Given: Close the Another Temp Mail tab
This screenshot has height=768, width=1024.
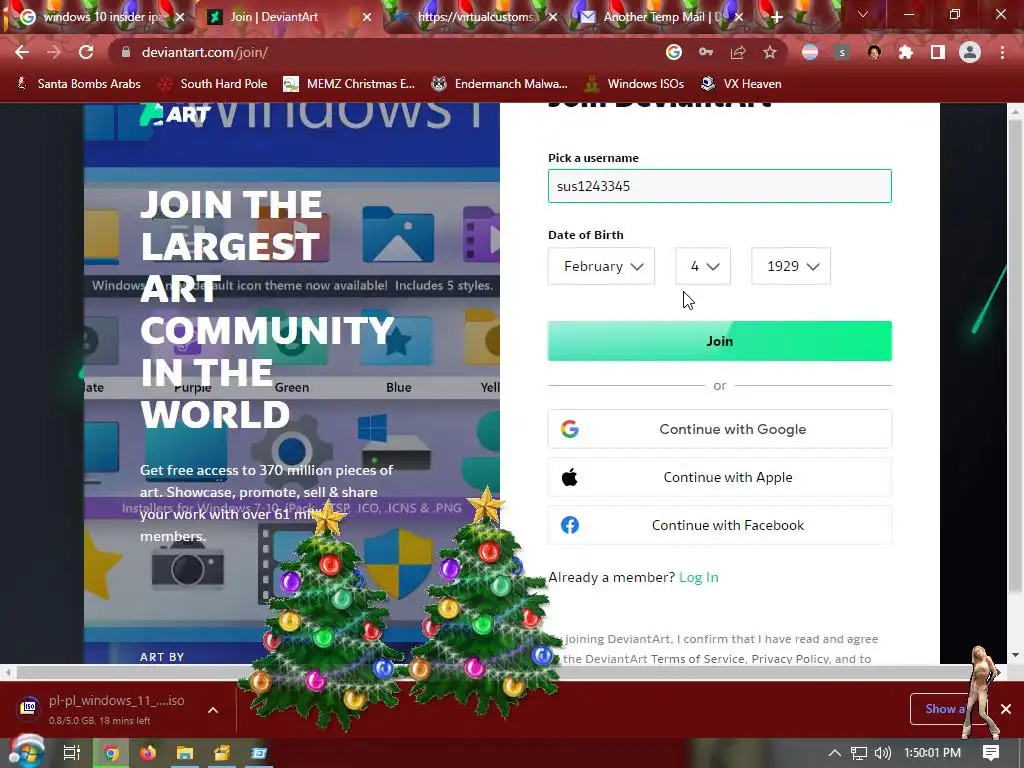Looking at the screenshot, I should click(x=739, y=17).
